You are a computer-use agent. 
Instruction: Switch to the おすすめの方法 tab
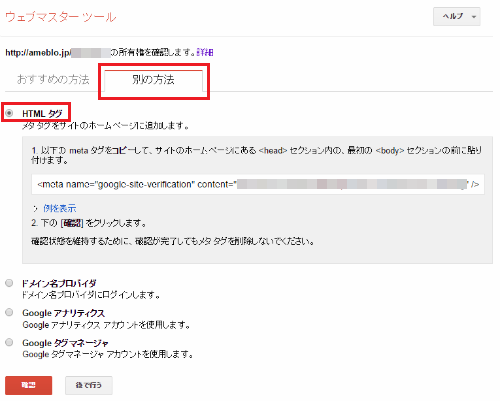click(x=53, y=79)
